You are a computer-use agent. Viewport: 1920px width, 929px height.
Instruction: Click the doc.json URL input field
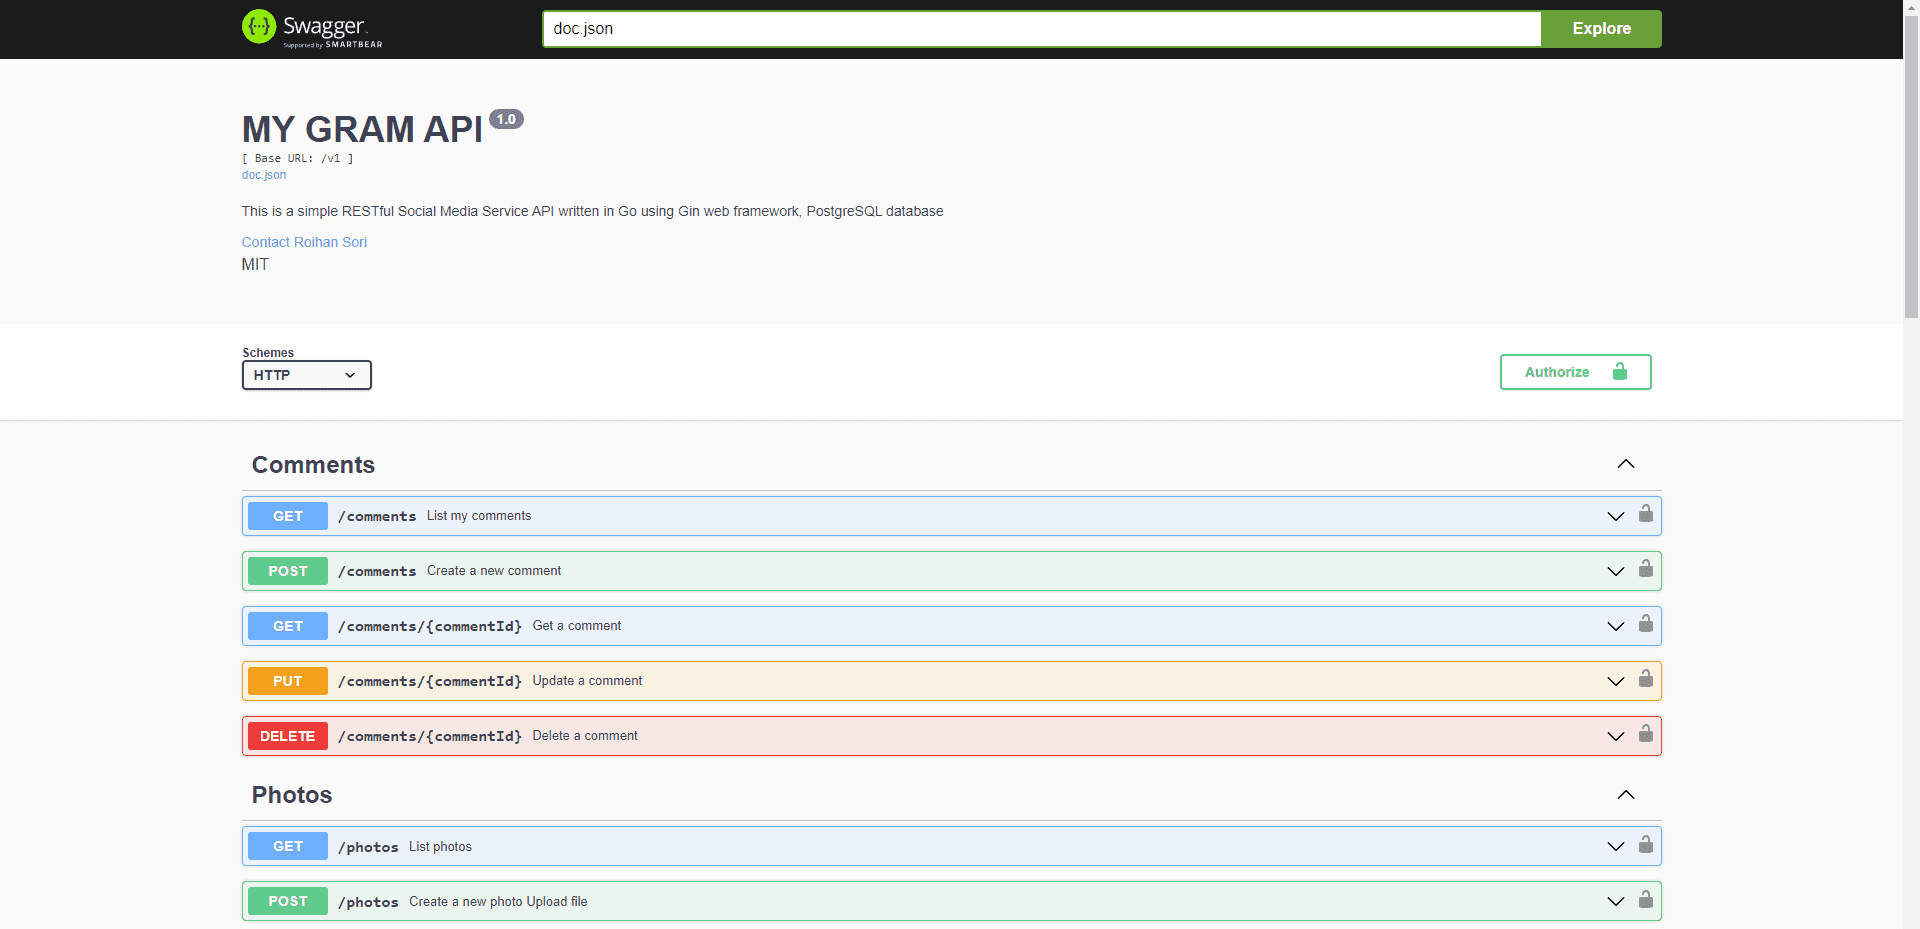point(1040,29)
